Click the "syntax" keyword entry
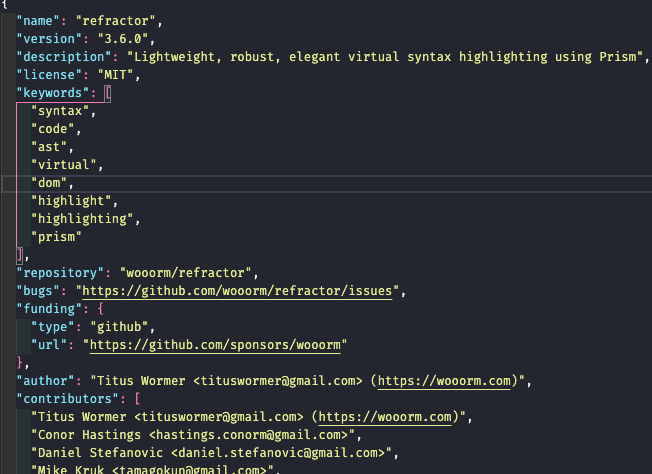The width and height of the screenshot is (652, 474). (60, 111)
